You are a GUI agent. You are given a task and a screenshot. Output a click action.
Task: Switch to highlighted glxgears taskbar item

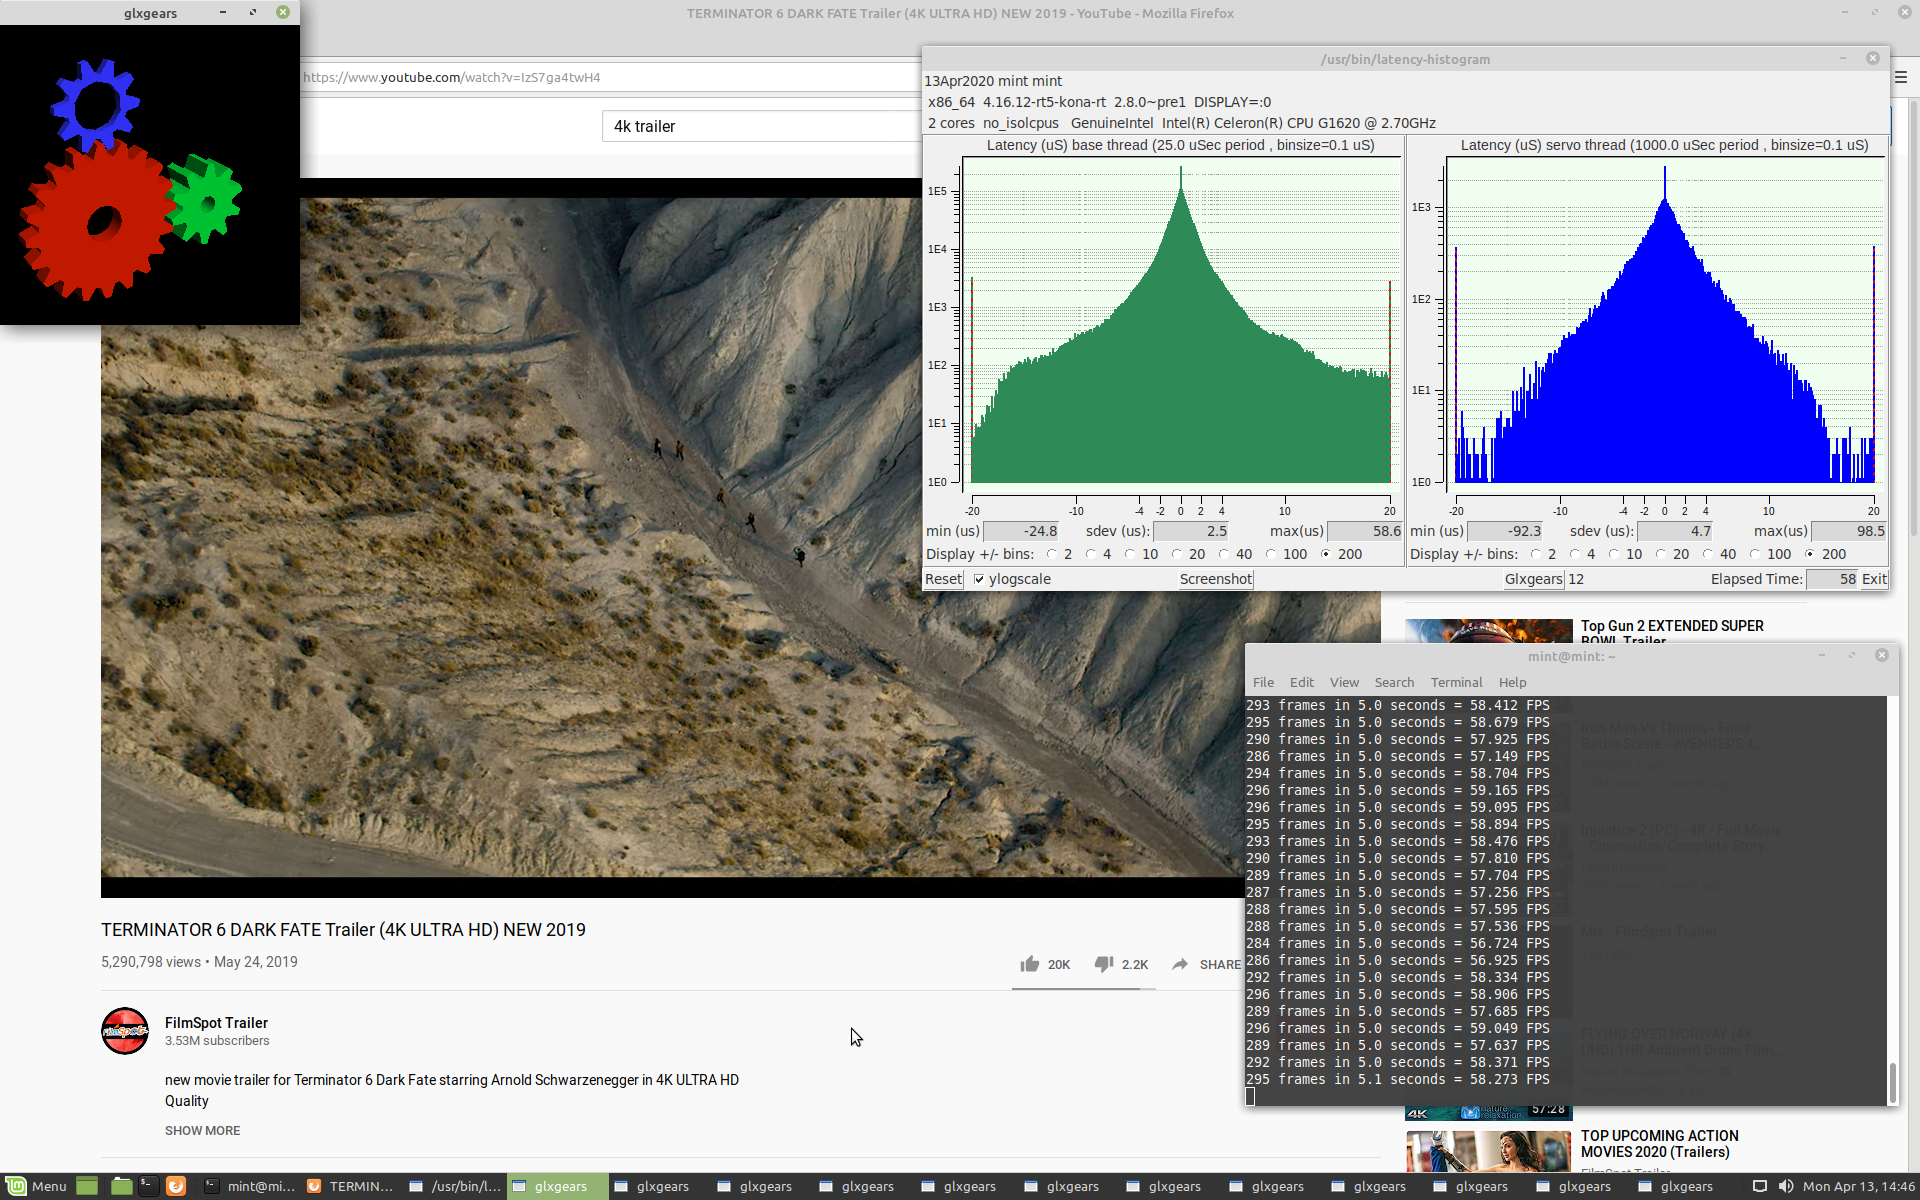pyautogui.click(x=557, y=1186)
